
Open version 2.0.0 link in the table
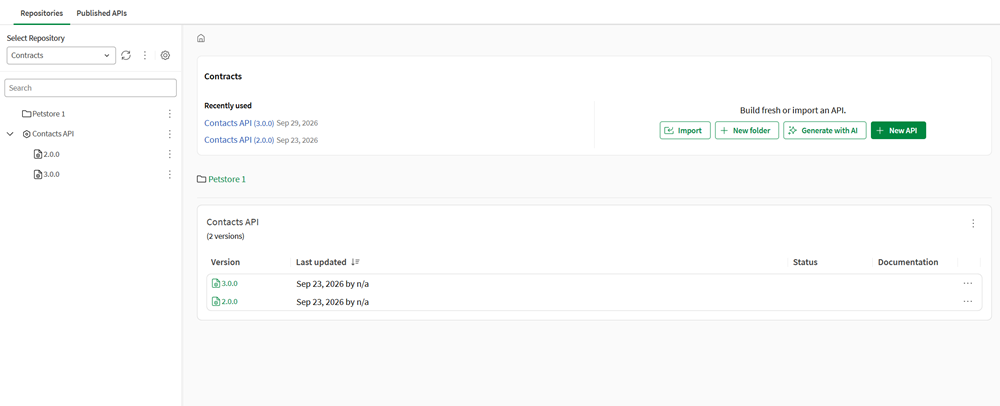pyautogui.click(x=230, y=301)
